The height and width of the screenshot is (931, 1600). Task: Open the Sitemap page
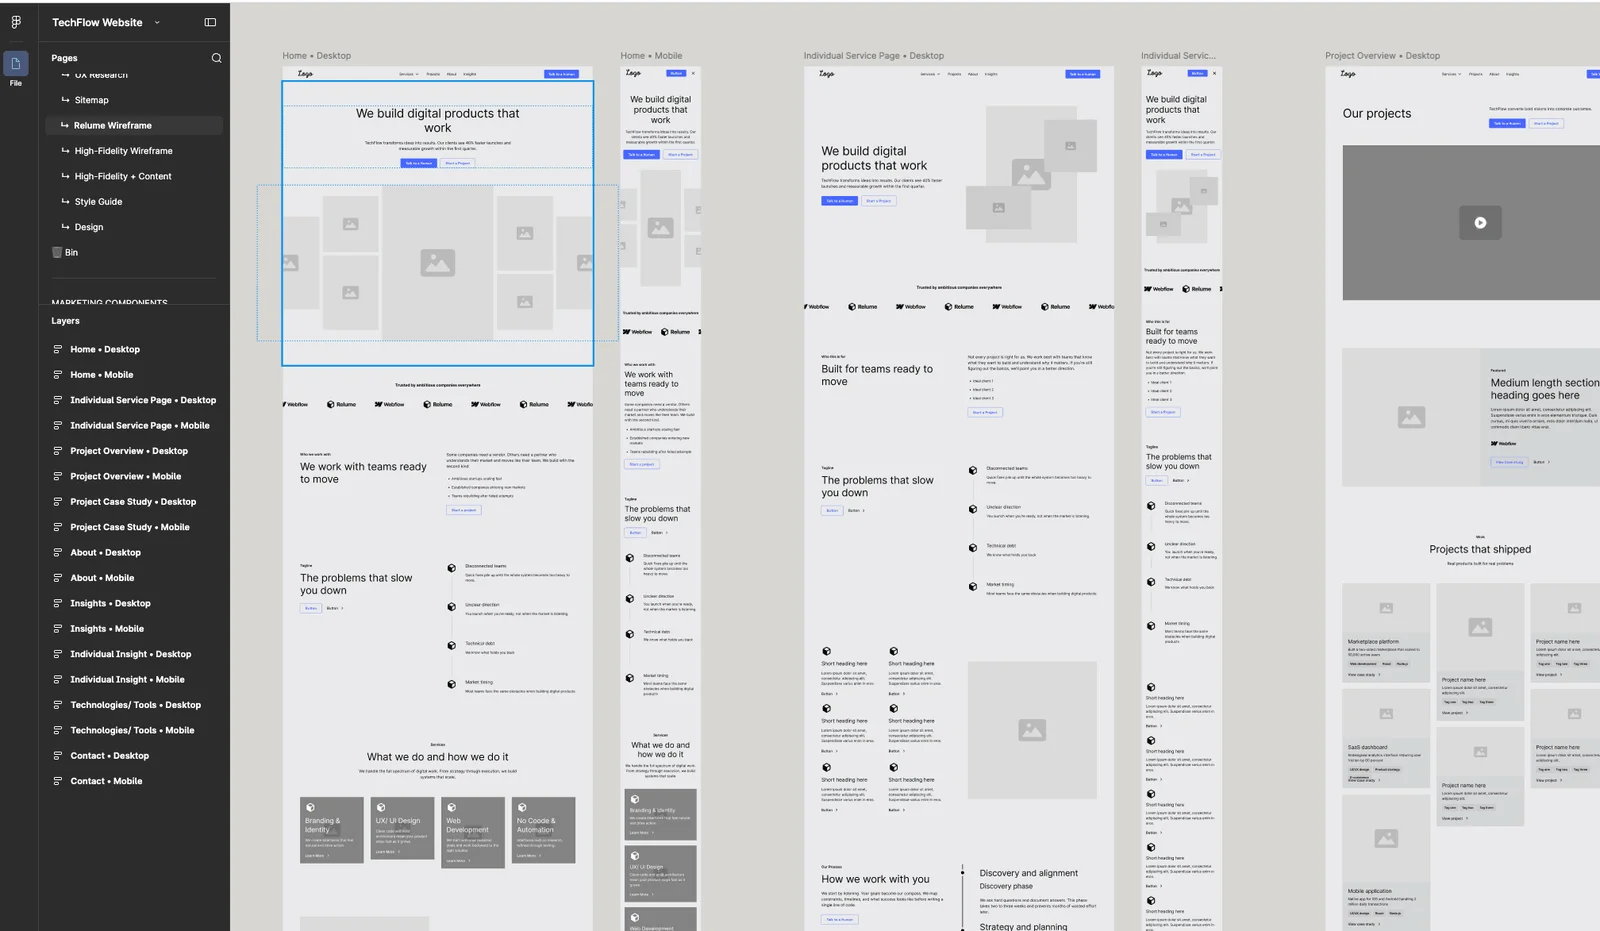click(x=91, y=100)
